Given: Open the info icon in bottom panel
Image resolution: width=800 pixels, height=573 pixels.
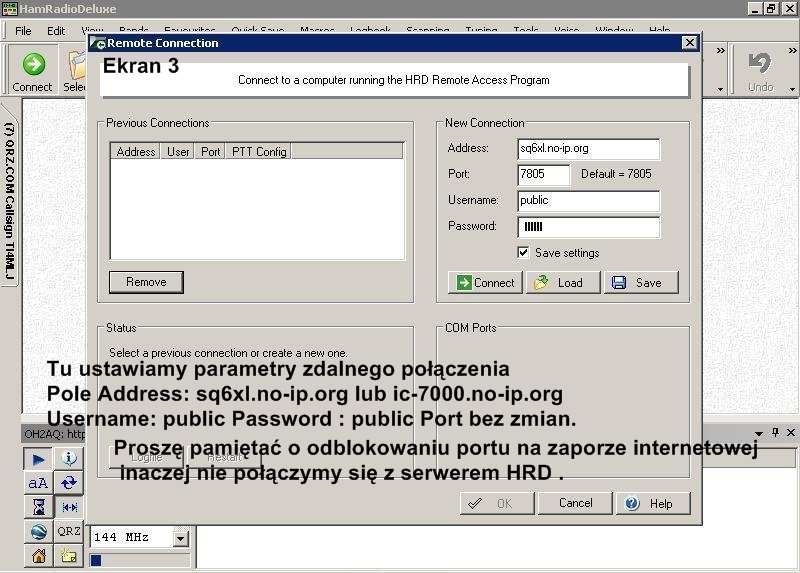Looking at the screenshot, I should tap(69, 458).
